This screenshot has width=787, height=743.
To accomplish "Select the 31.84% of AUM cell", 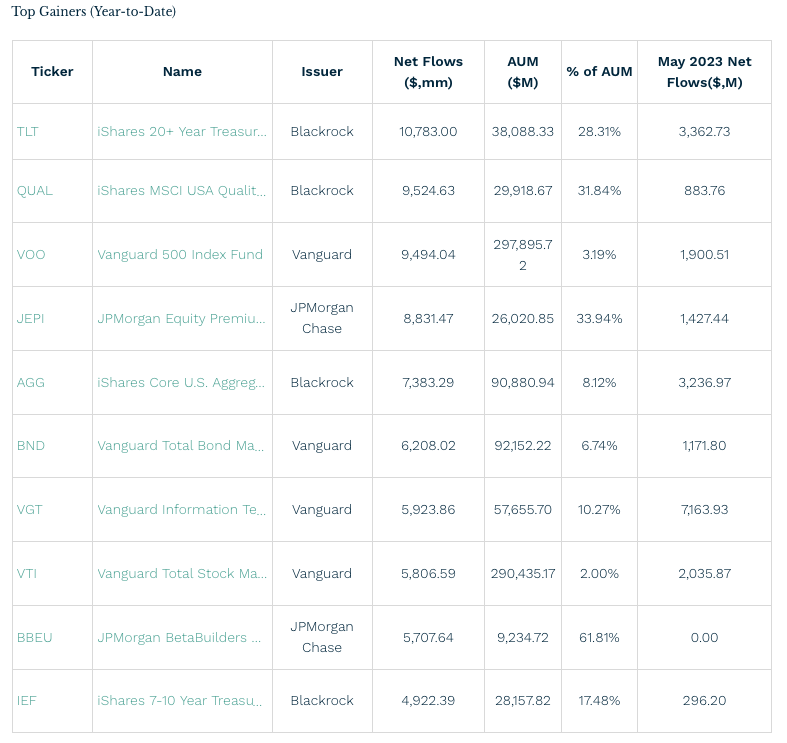I will tap(599, 191).
